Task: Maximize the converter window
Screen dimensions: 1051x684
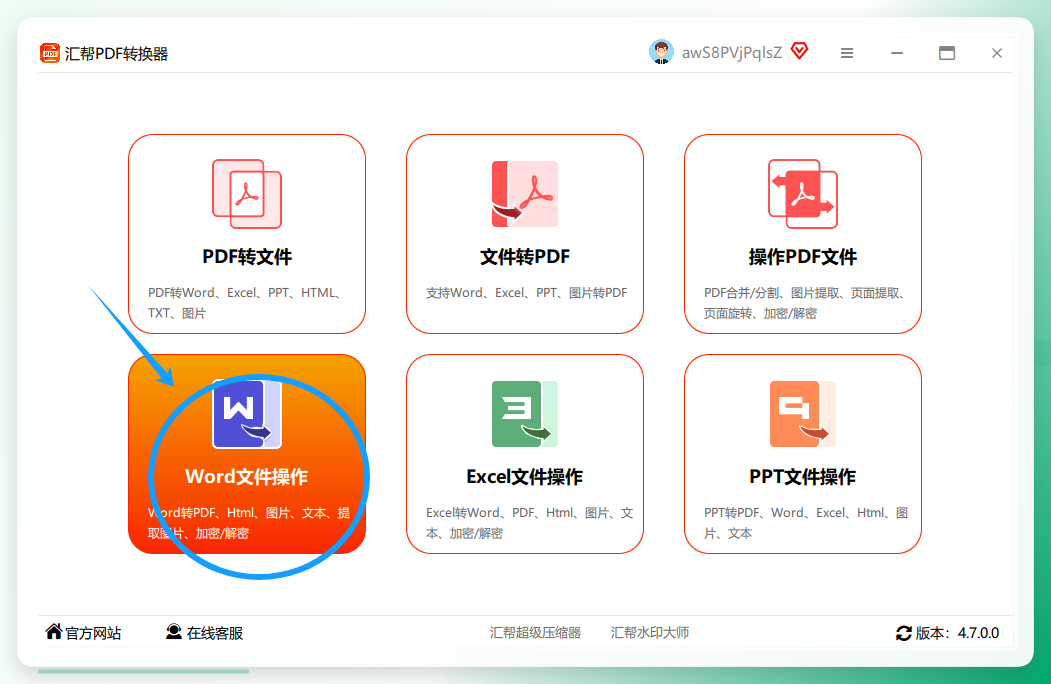Action: coord(946,53)
